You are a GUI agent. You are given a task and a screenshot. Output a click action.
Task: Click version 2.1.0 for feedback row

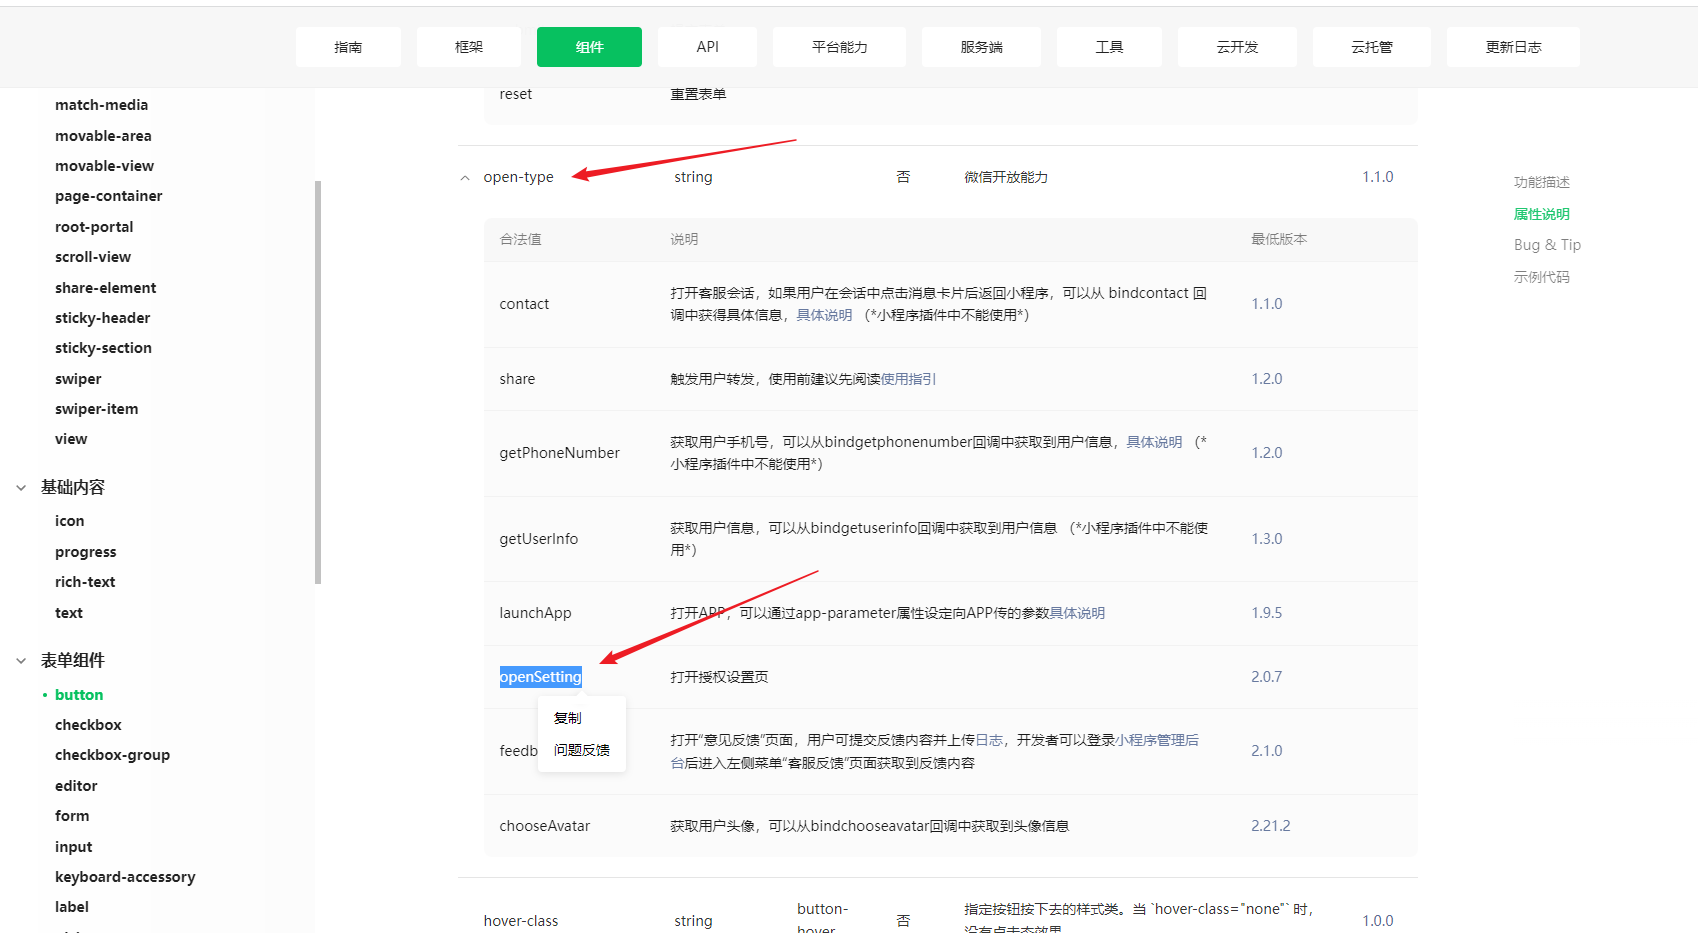1266,751
